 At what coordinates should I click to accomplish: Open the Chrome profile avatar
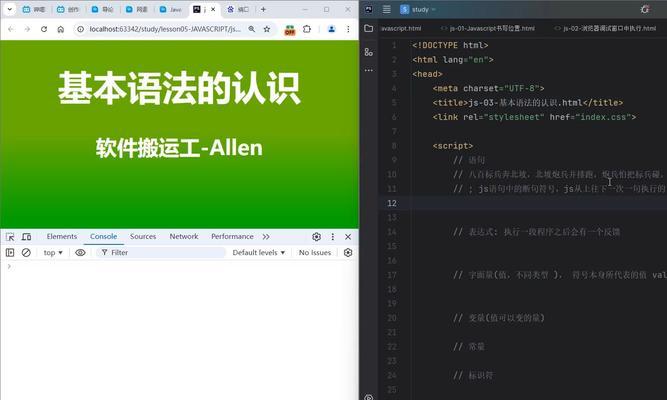pos(331,29)
